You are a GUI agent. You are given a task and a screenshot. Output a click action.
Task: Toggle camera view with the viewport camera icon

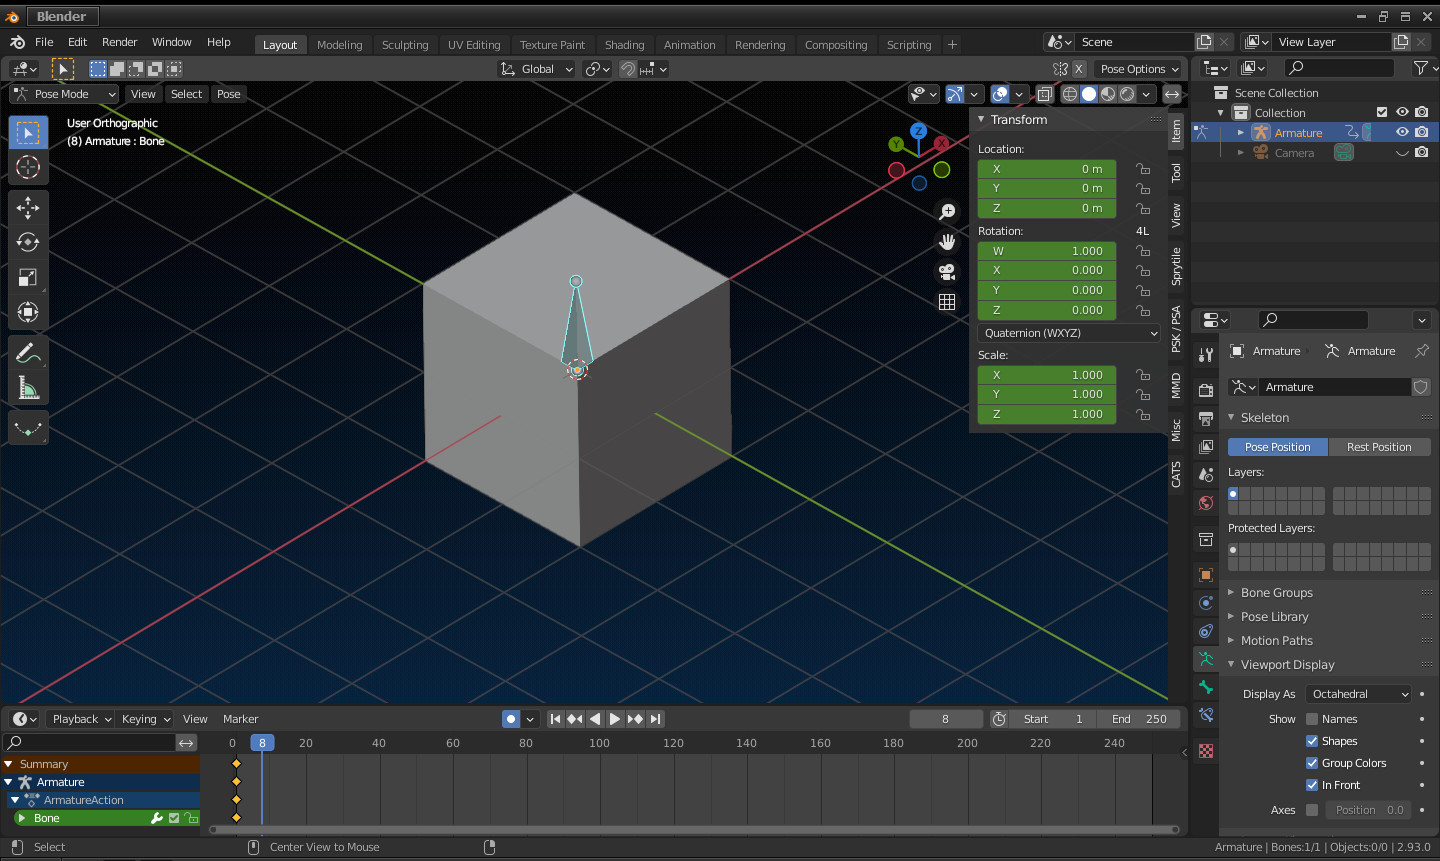(947, 271)
